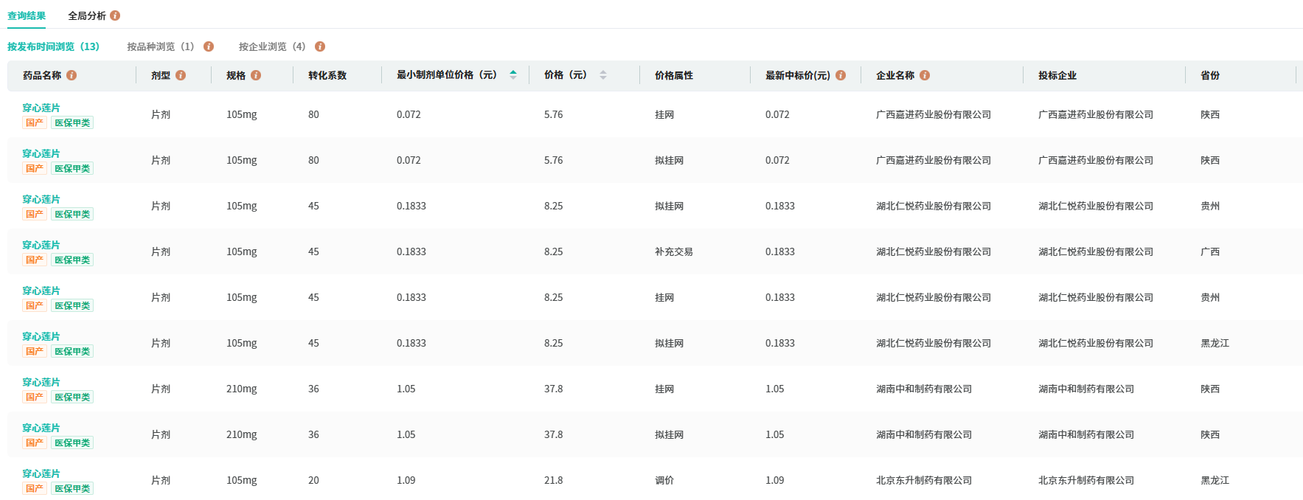
Task: Open 穿心莲片 link in the 湖北仁悦 黑龙江 row
Action: pyautogui.click(x=41, y=336)
